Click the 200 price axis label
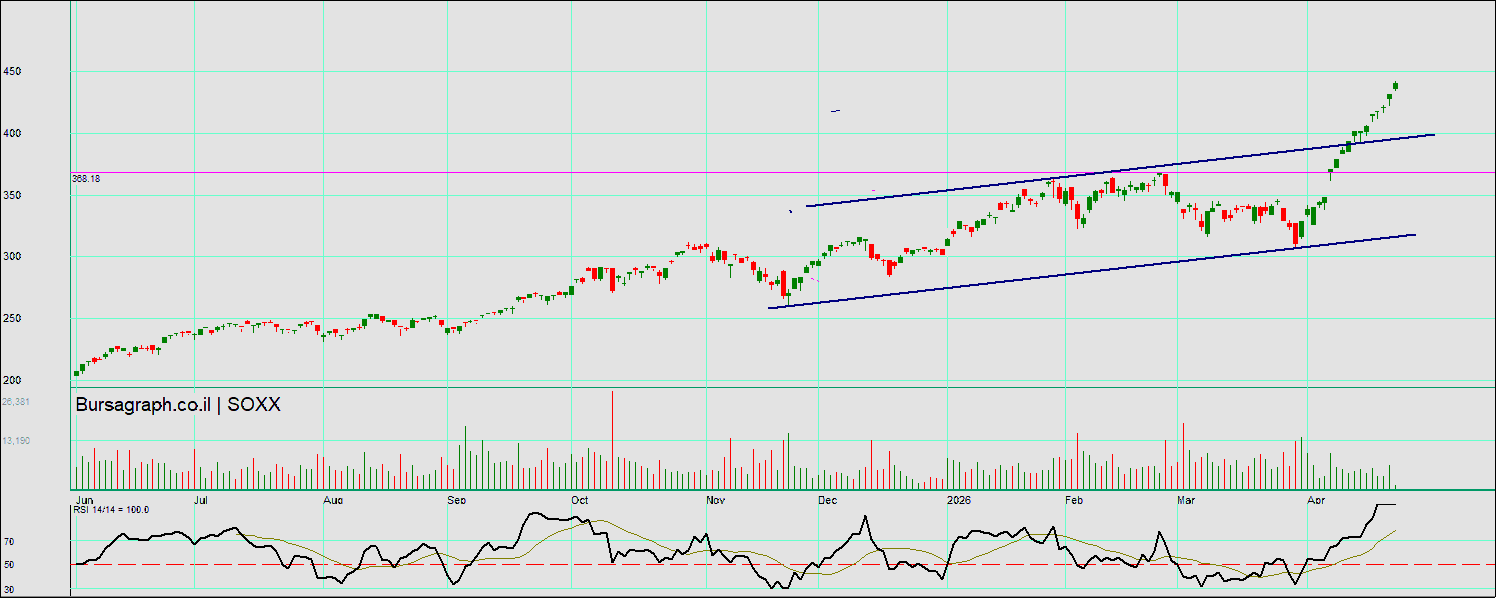The width and height of the screenshot is (1496, 598). click(x=12, y=381)
